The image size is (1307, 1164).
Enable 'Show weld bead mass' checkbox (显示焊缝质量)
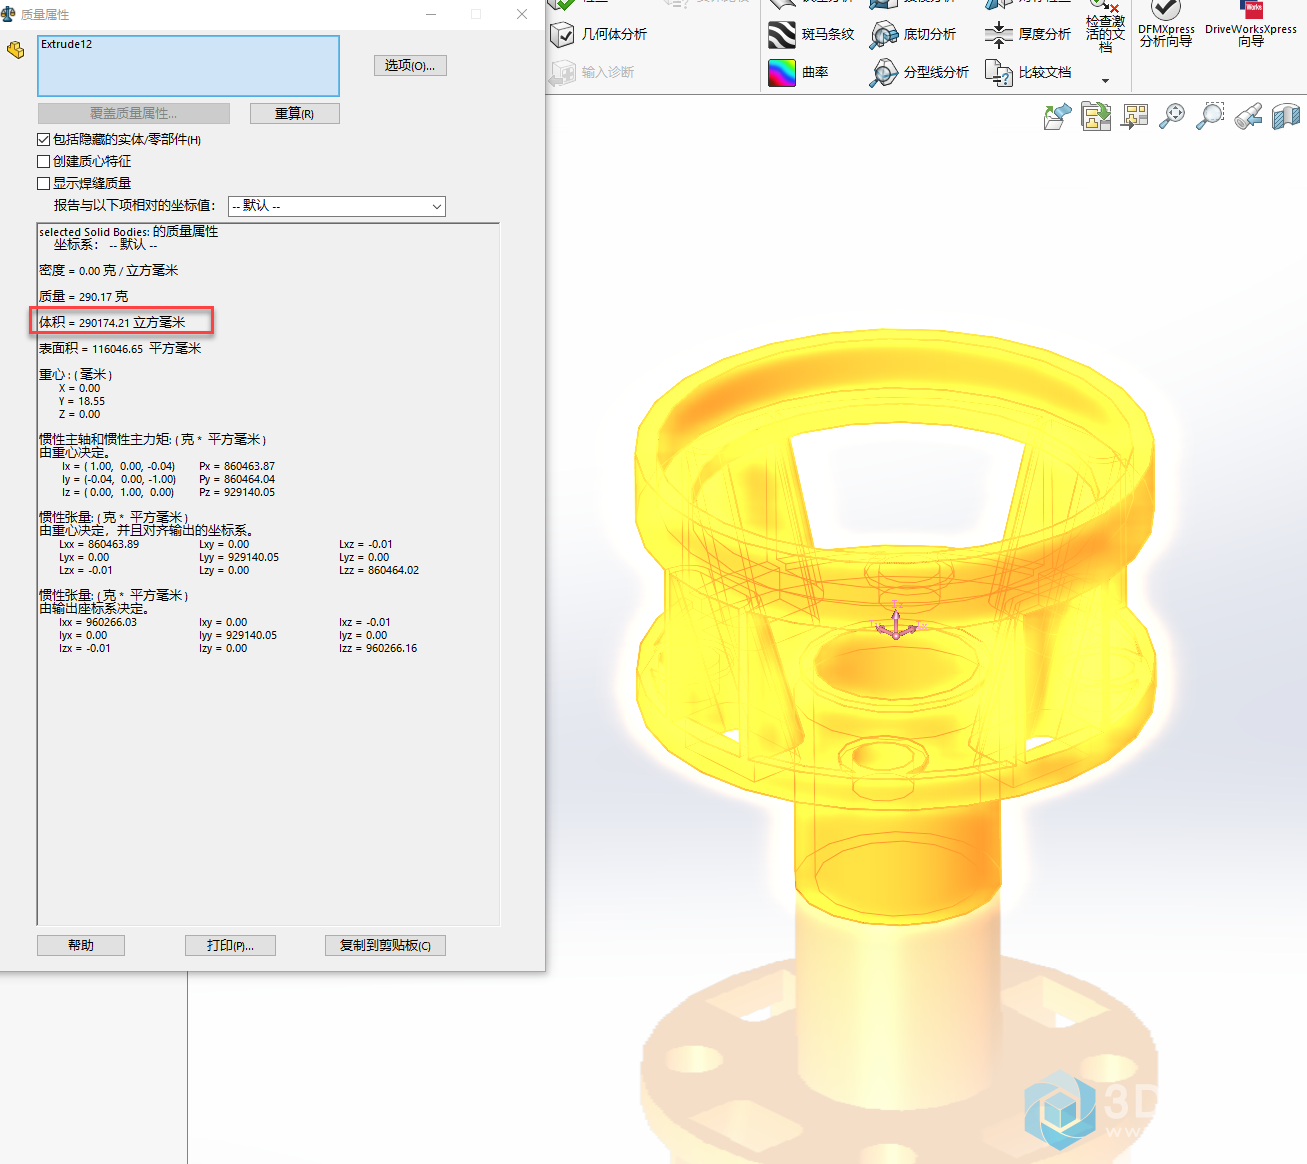[x=43, y=183]
